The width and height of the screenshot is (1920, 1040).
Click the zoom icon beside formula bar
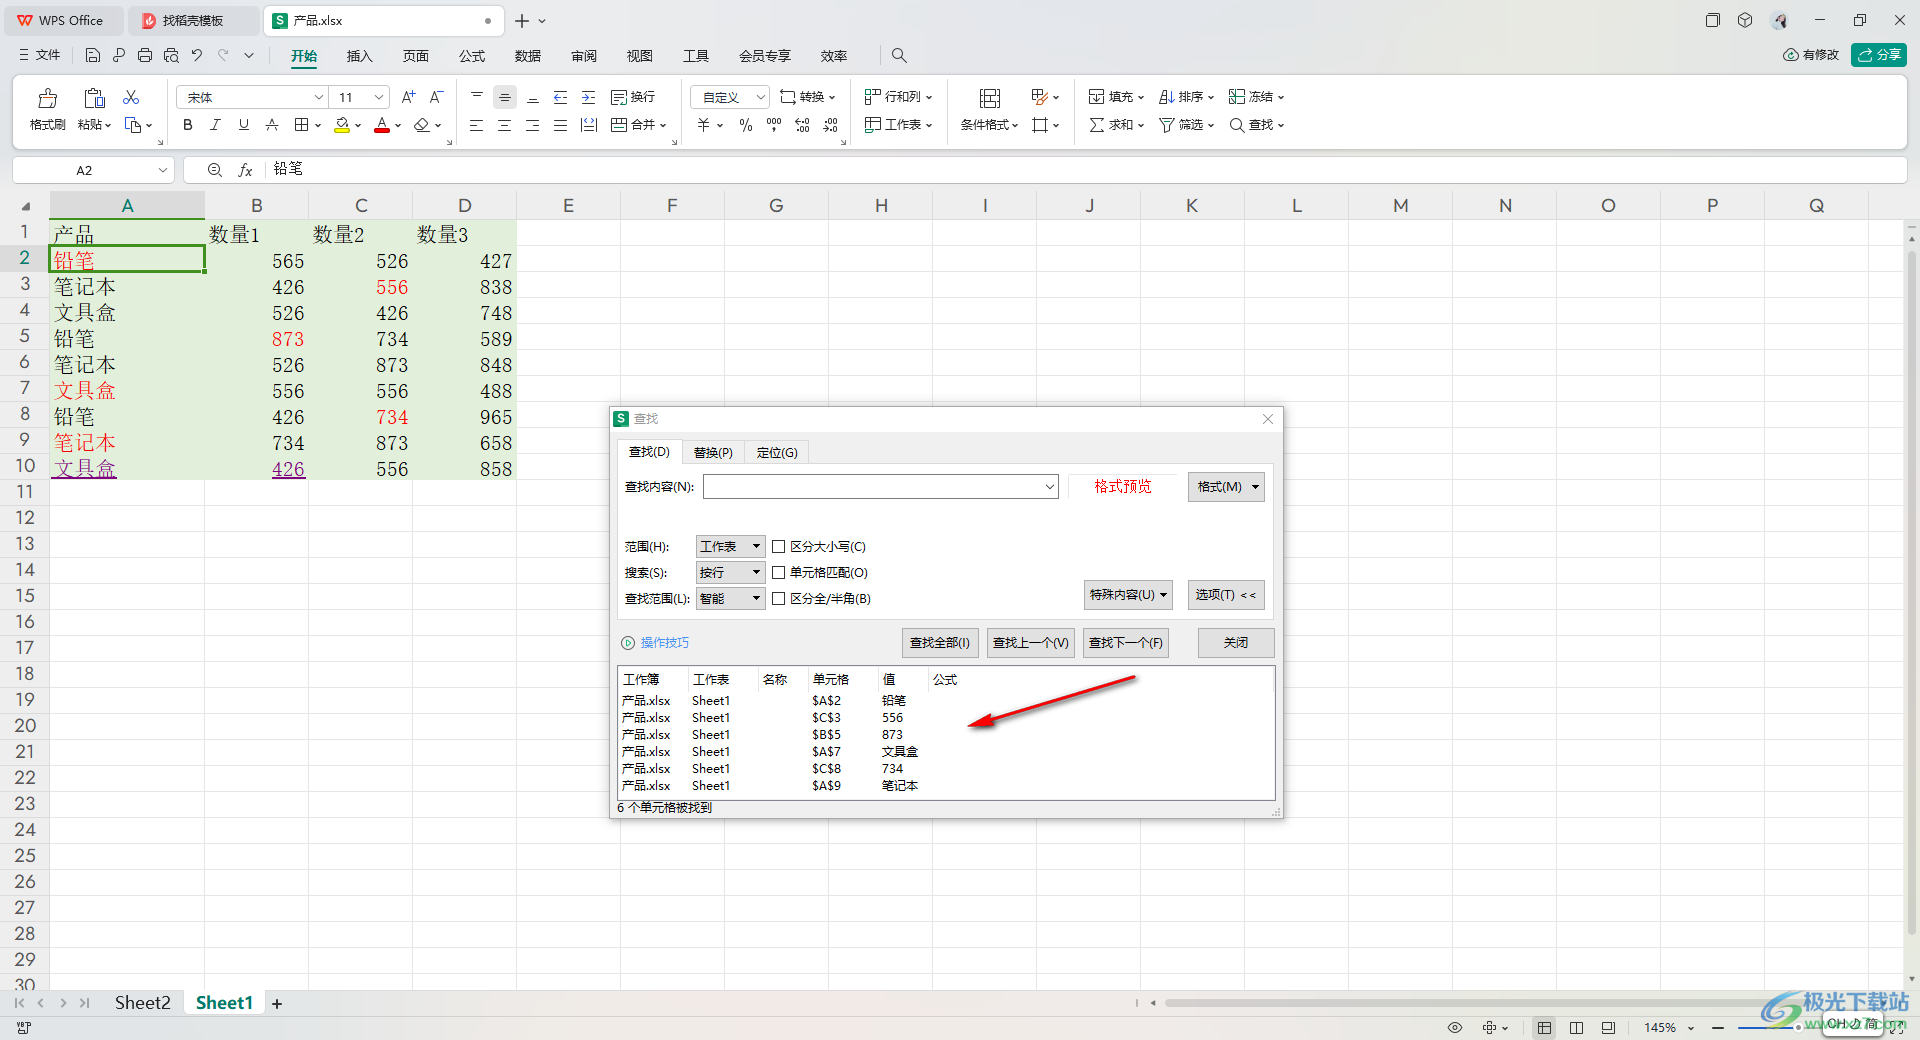click(x=214, y=170)
